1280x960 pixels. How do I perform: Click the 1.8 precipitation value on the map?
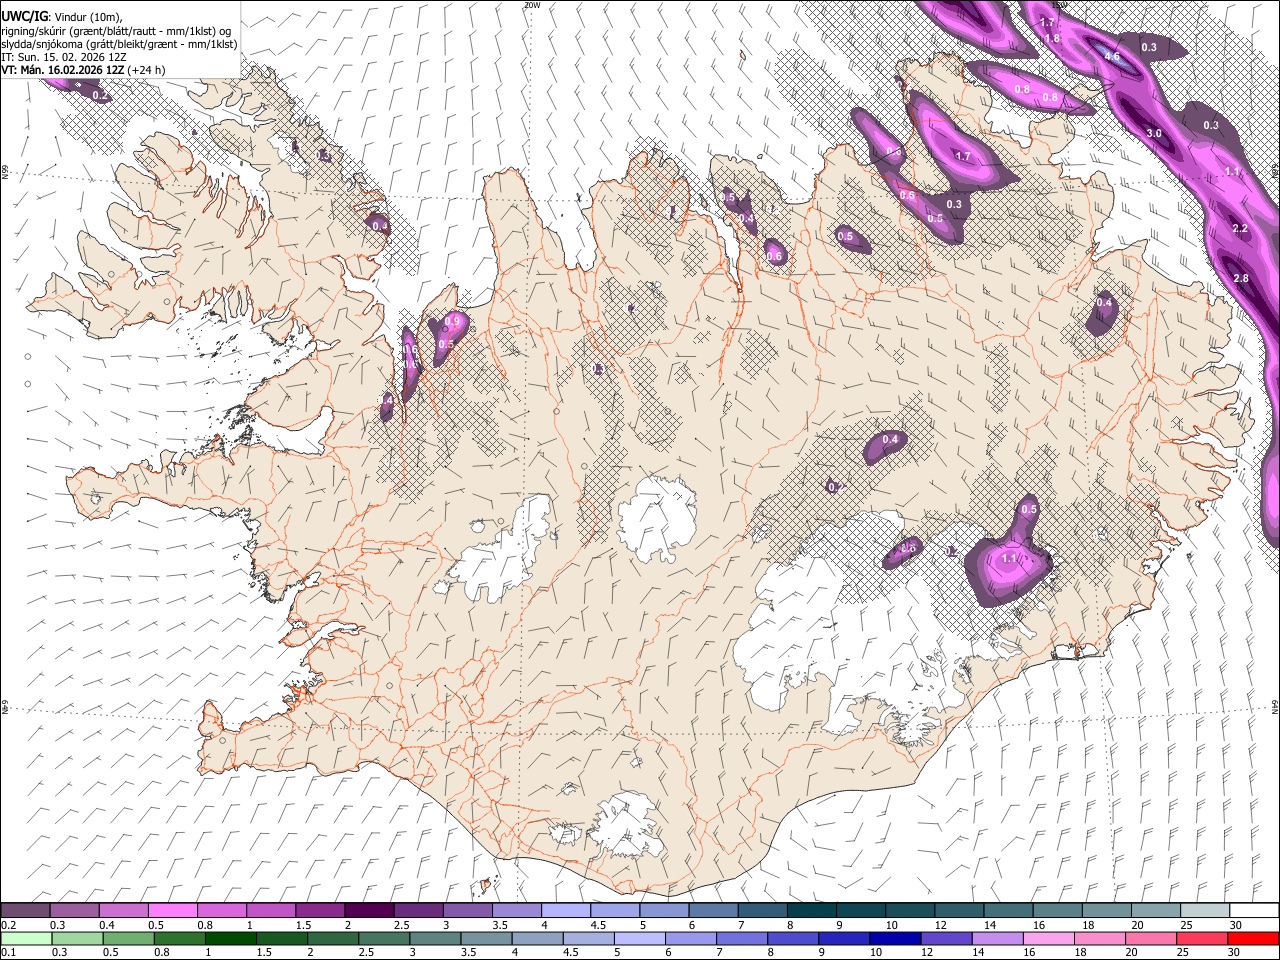(1052, 38)
